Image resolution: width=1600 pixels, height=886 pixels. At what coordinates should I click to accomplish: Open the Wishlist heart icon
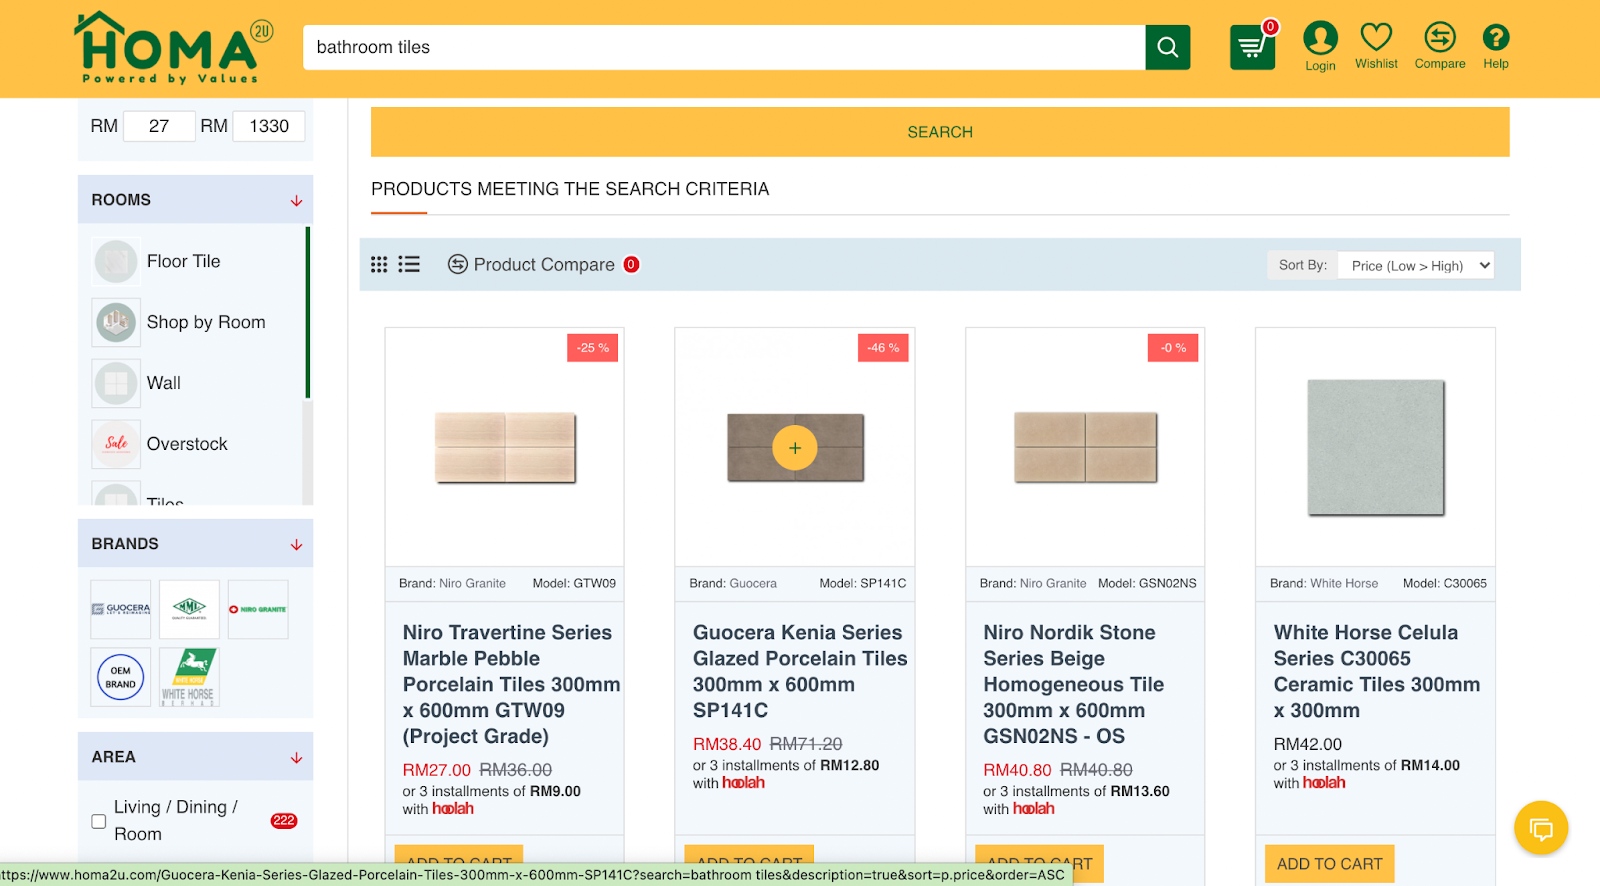[1376, 37]
